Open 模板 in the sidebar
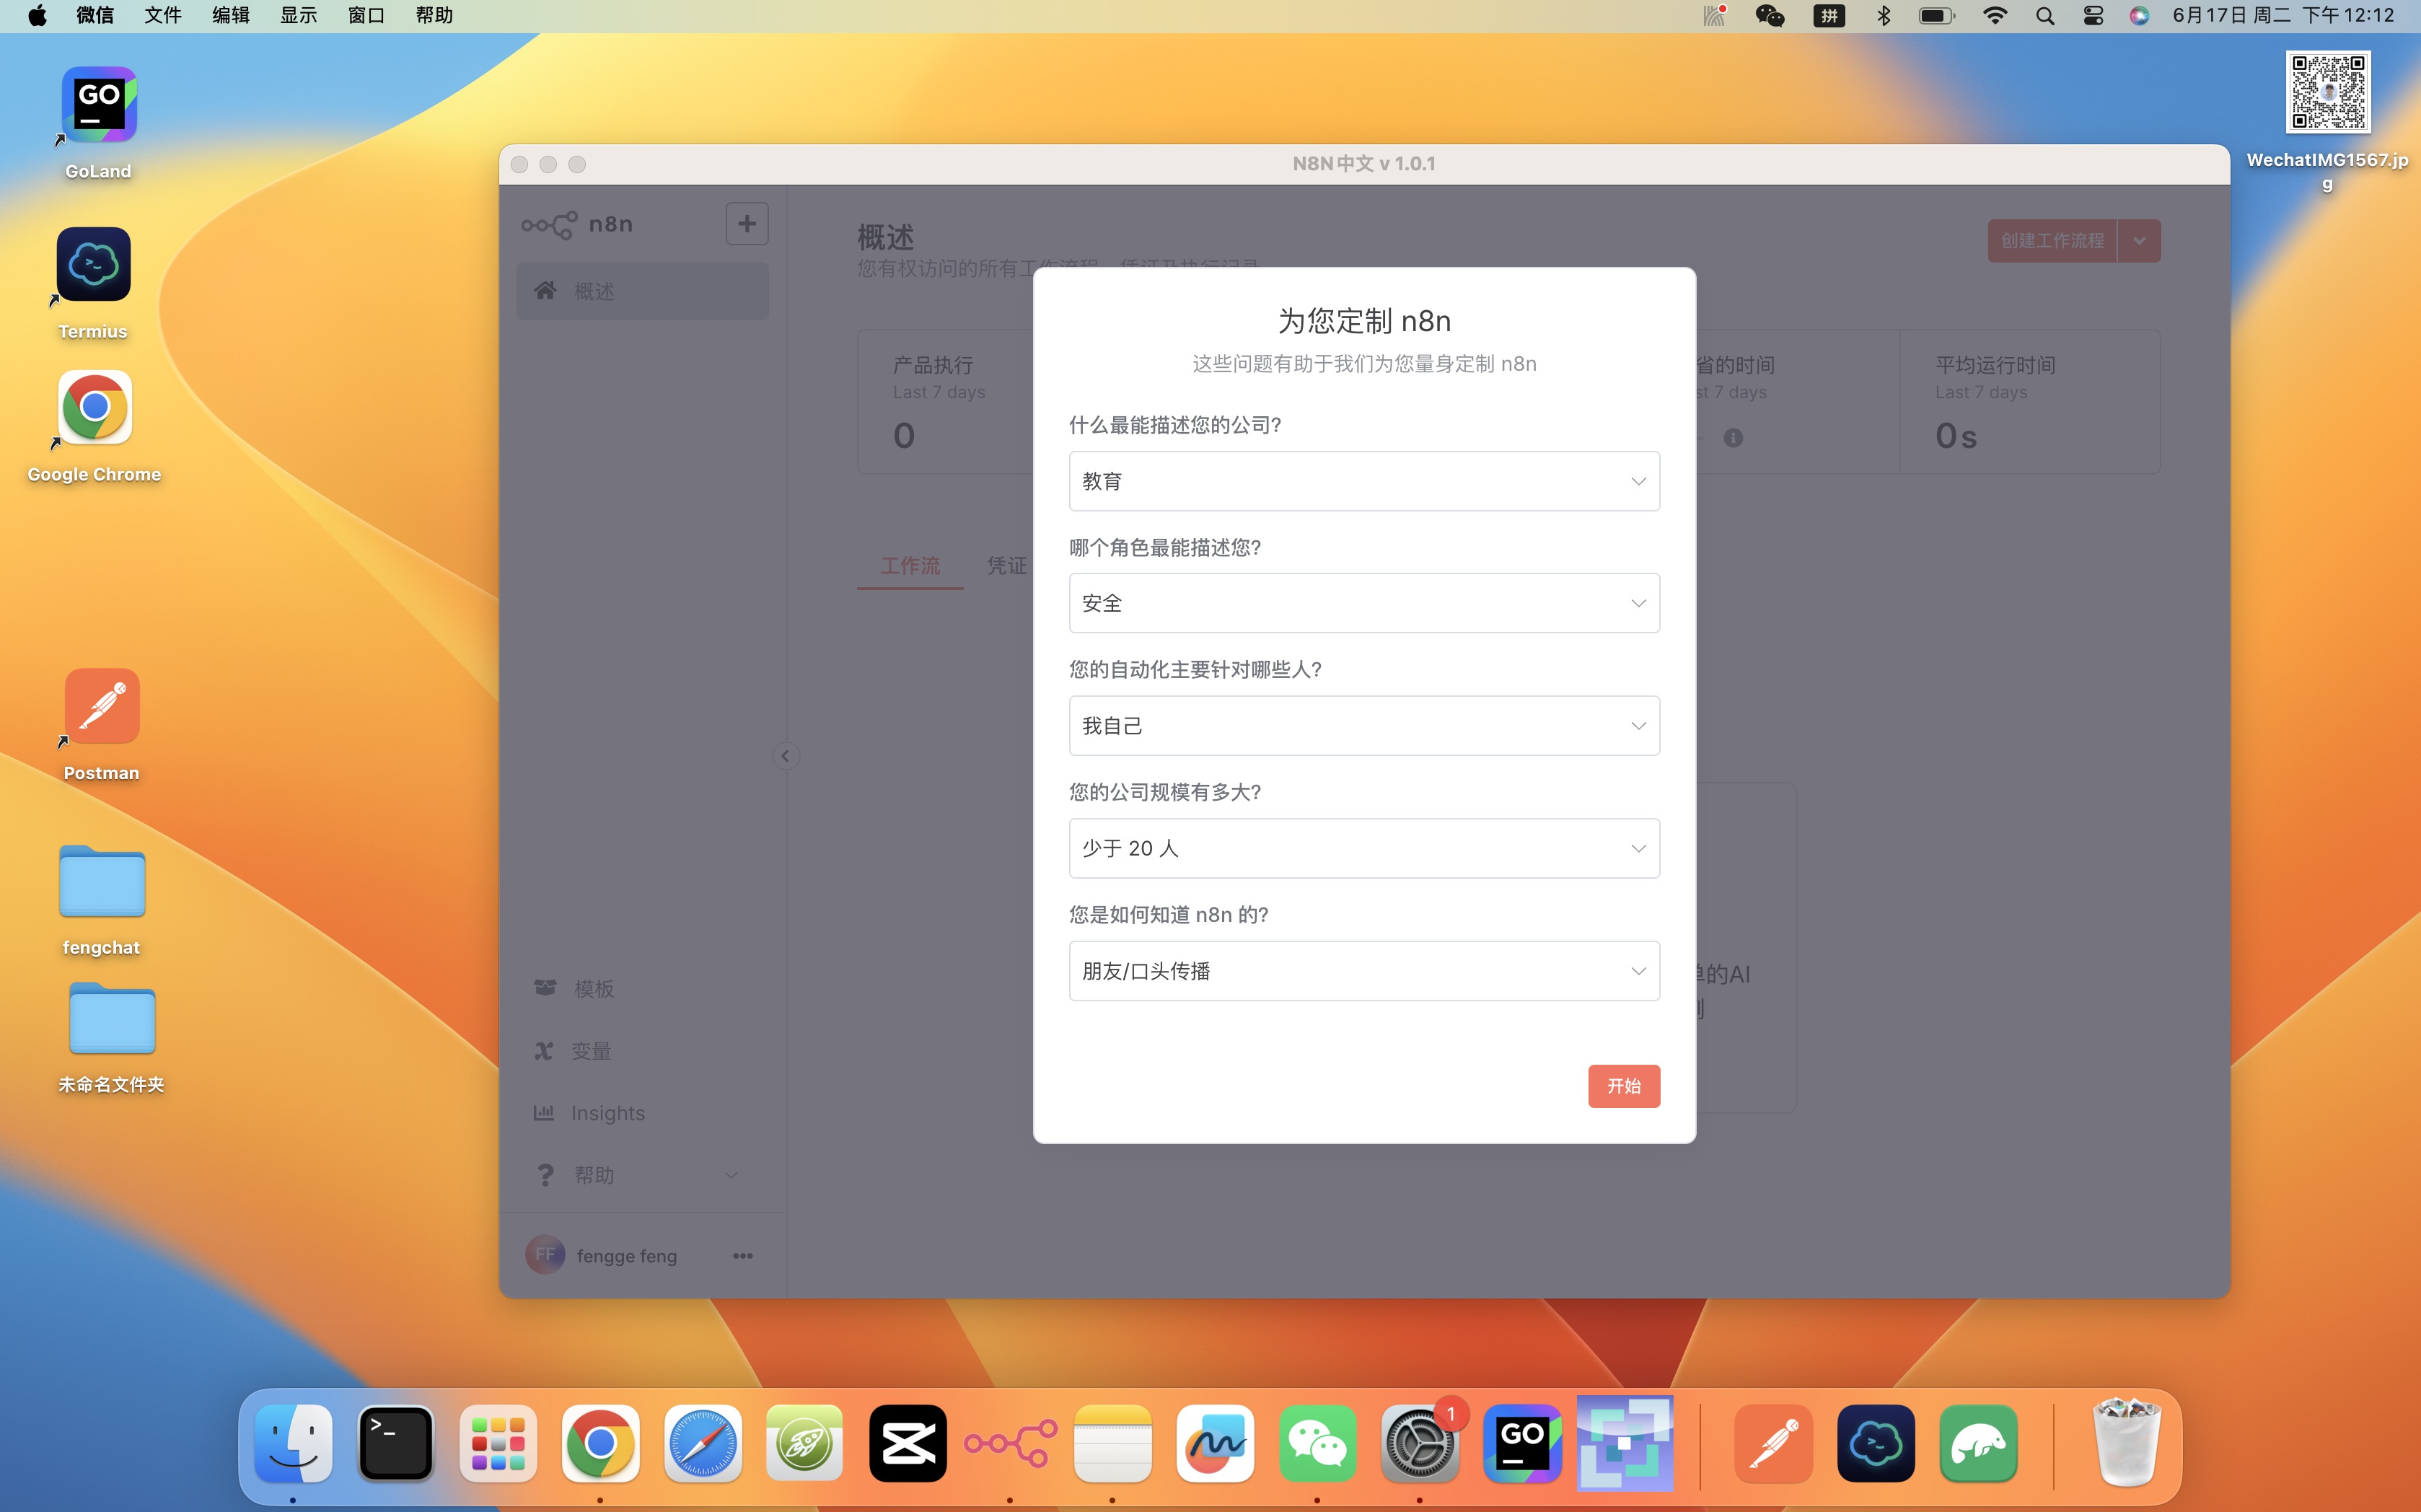Screen dimensions: 2421x1512 click(643, 988)
